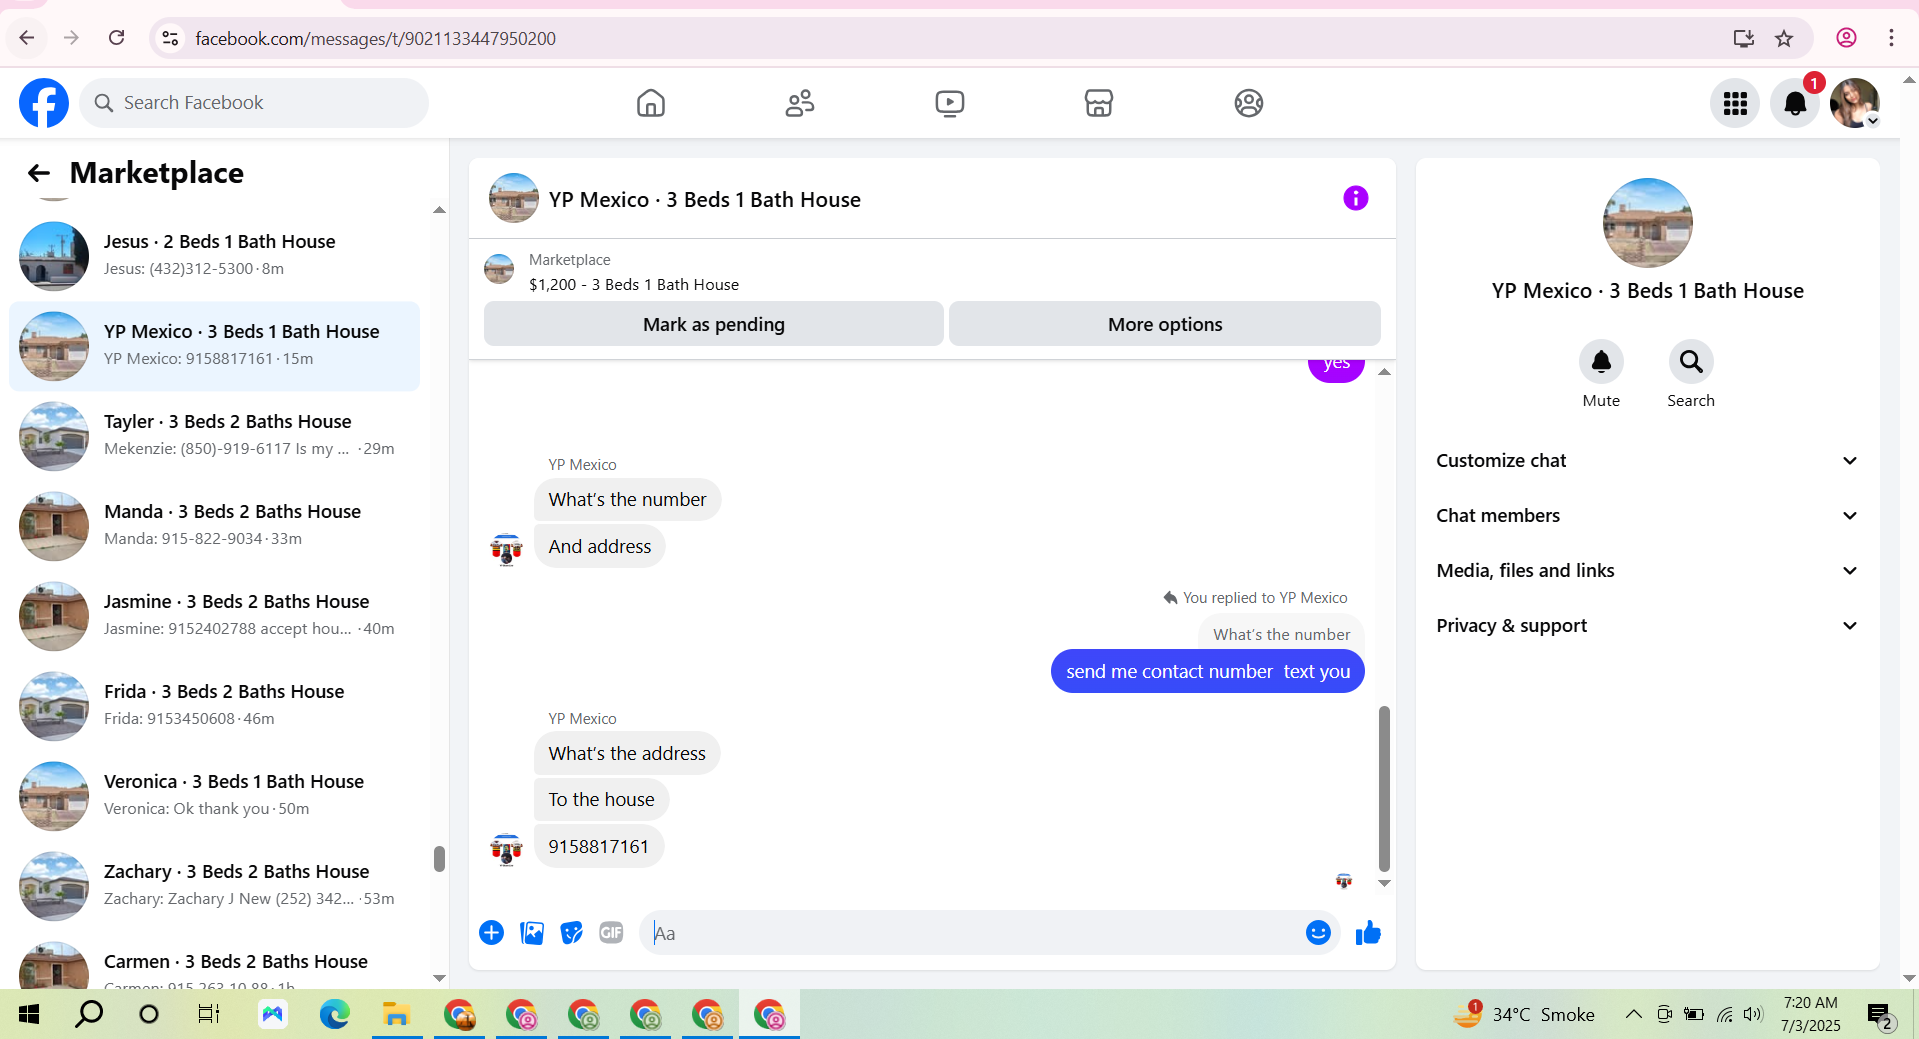This screenshot has width=1919, height=1039.
Task: Choose a sticker icon in composer
Action: point(572,933)
